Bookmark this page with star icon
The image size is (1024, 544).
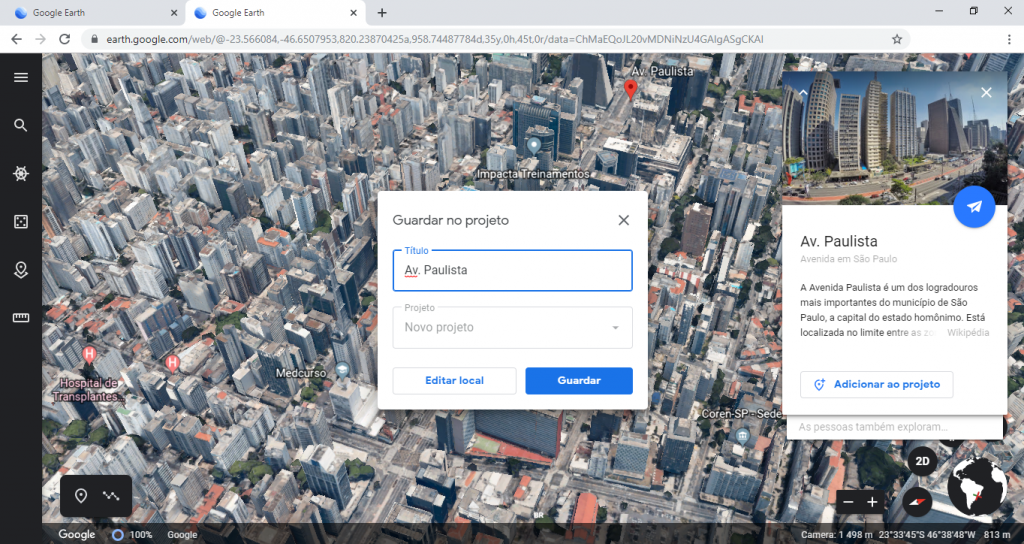897,39
